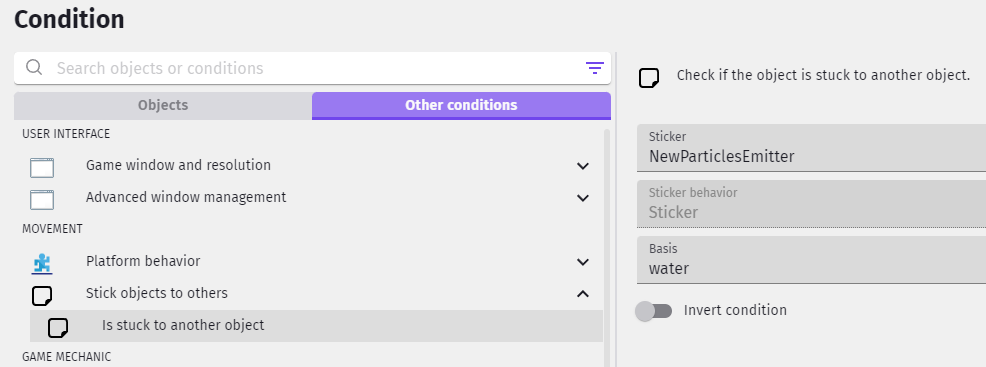Click the Advanced window management icon
This screenshot has height=367, width=986.
coord(42,199)
